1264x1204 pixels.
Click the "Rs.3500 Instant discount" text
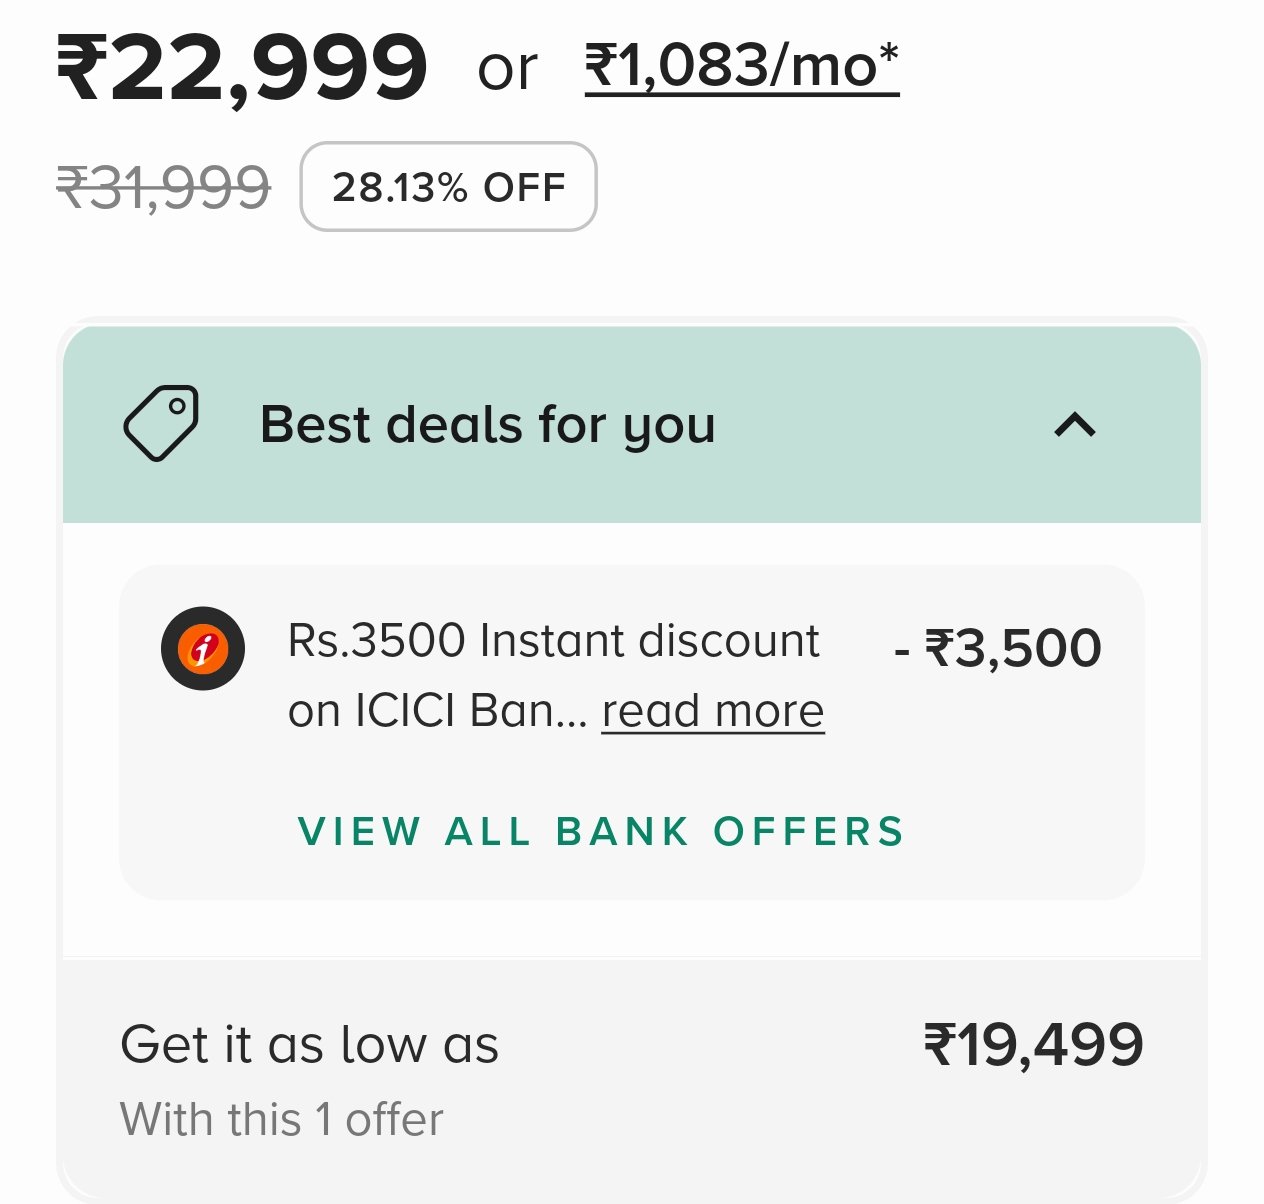point(553,641)
